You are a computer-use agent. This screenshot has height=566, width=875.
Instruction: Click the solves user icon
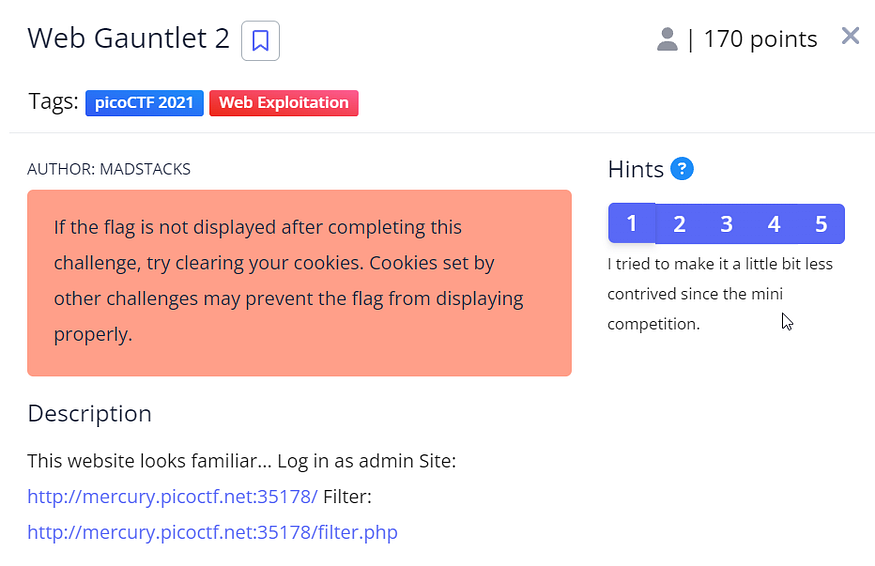click(667, 39)
